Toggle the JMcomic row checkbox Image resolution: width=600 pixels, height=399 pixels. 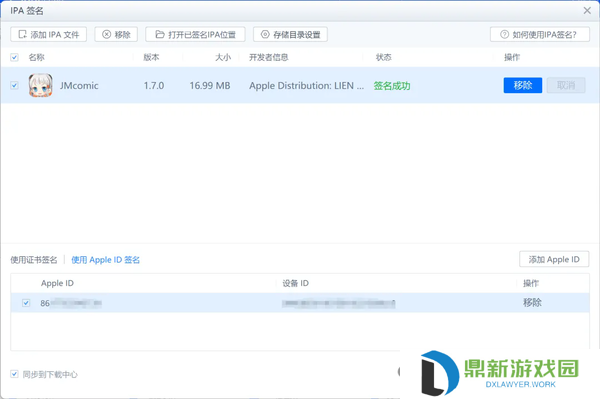[x=15, y=85]
